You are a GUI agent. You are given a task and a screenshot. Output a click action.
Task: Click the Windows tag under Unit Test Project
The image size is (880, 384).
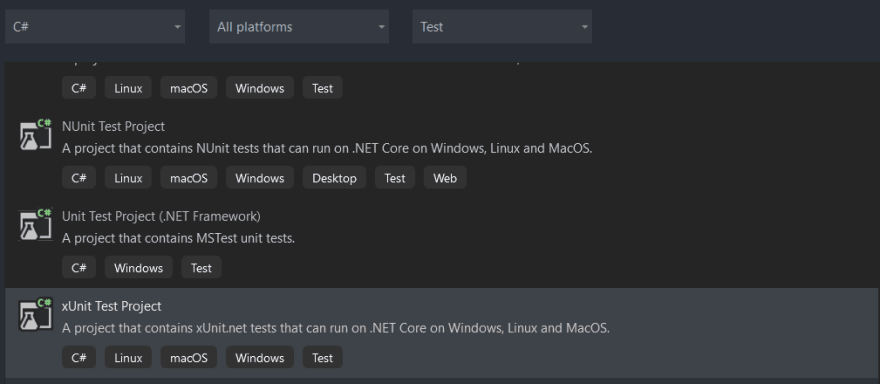[x=139, y=268]
